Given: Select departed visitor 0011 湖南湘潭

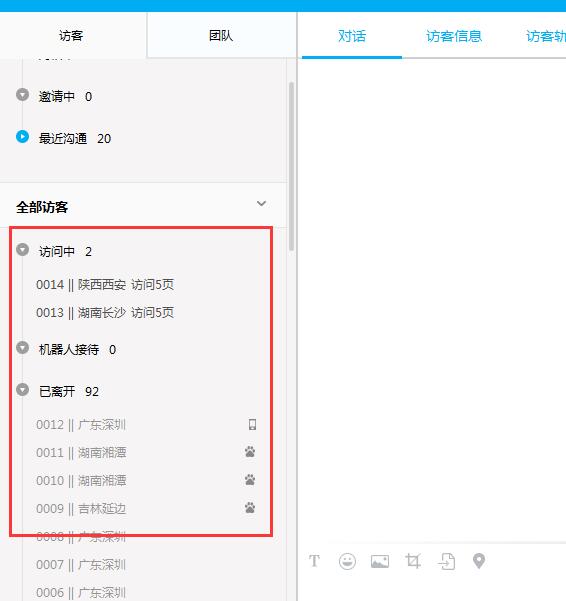Looking at the screenshot, I should point(81,453).
